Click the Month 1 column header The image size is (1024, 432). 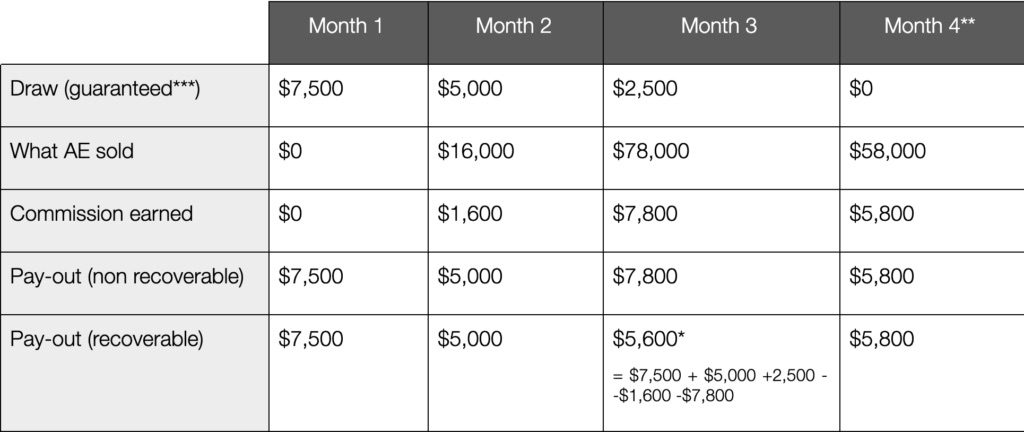(x=346, y=27)
